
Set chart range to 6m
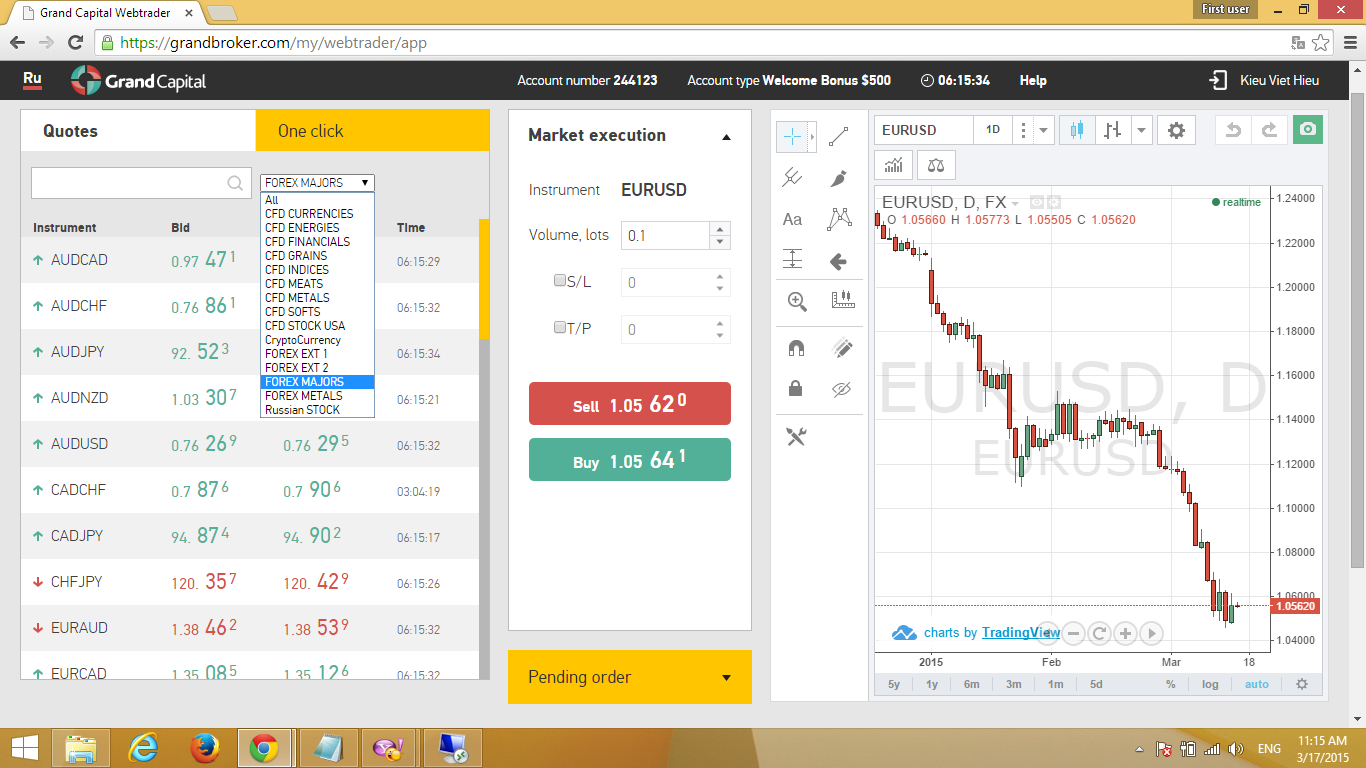(x=971, y=684)
